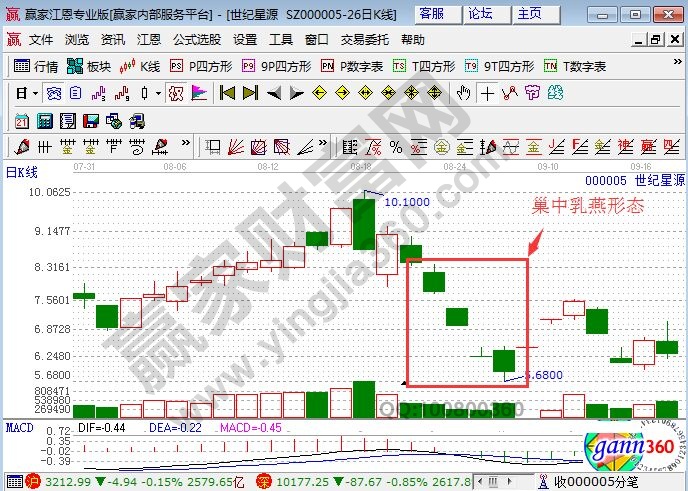Click the 论坛 button
The width and height of the screenshot is (688, 491).
coord(481,13)
